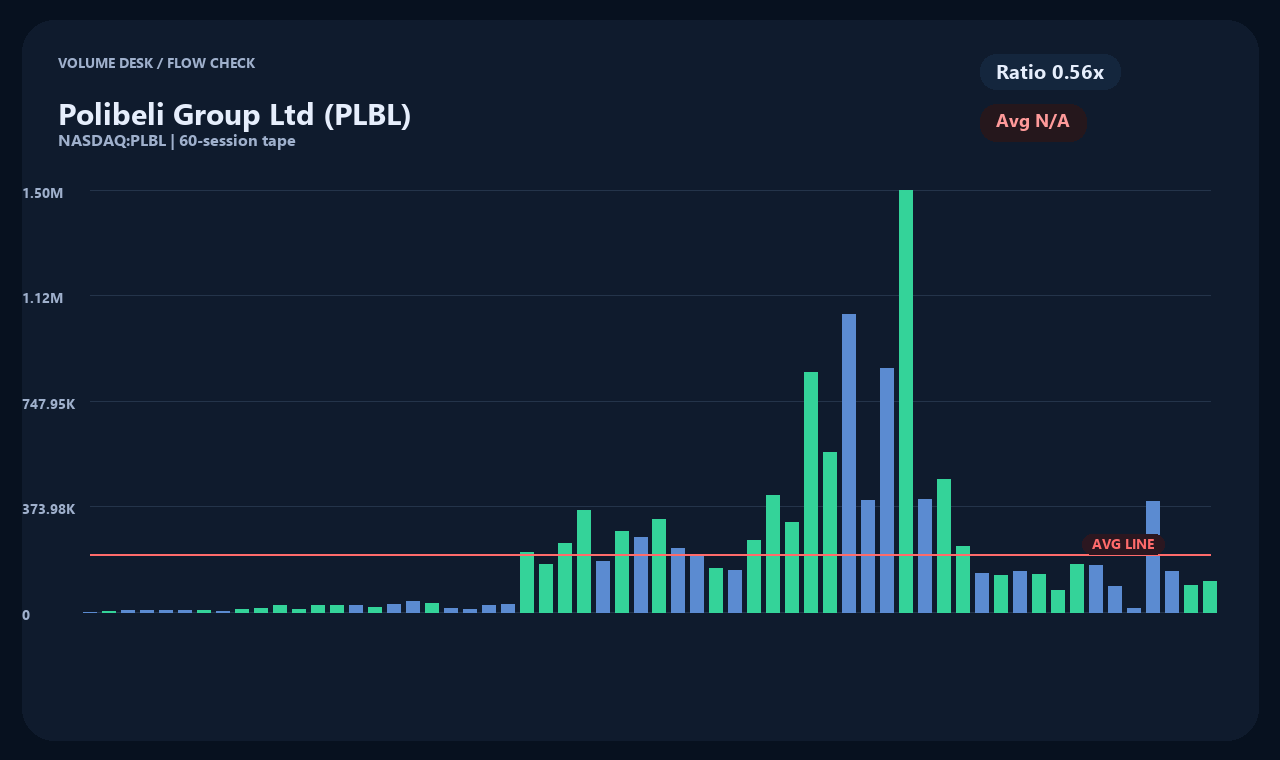This screenshot has width=1280, height=760.
Task: Click the AVG LINE label
Action: (x=1123, y=544)
